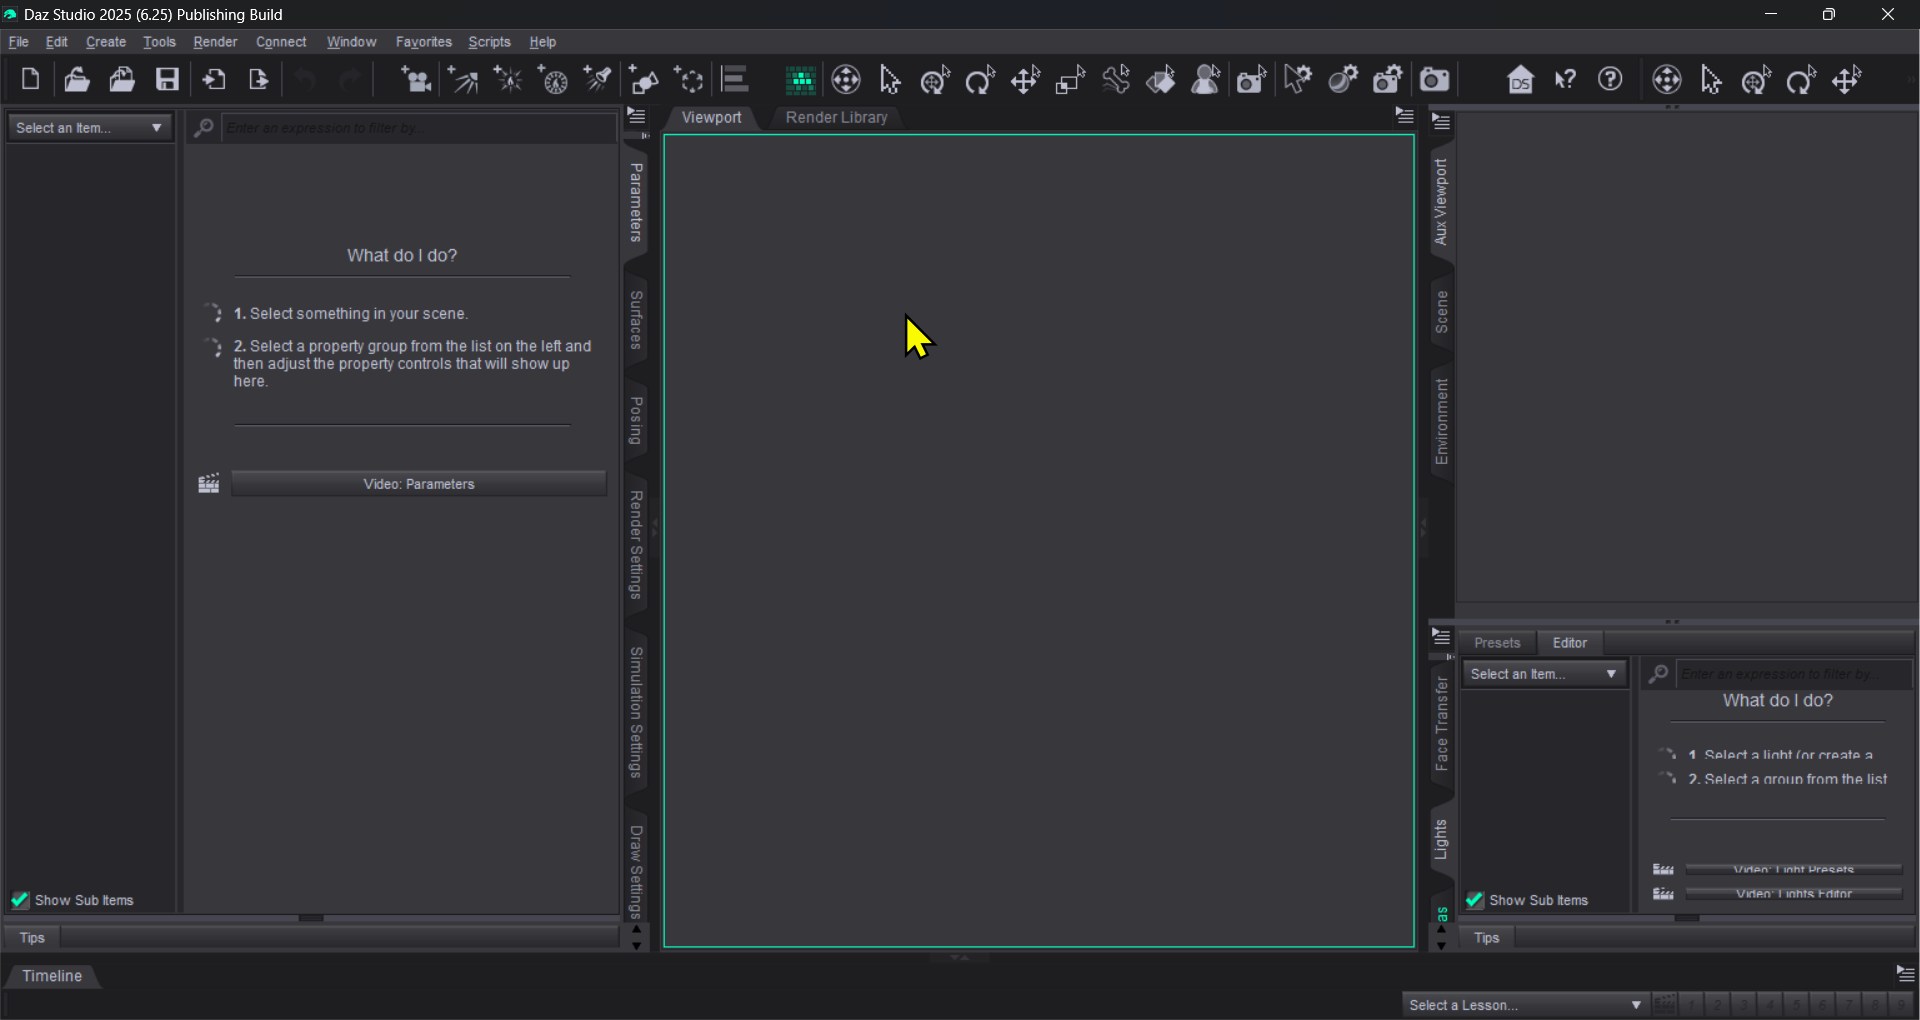Image resolution: width=1920 pixels, height=1020 pixels.
Task: Select the Scale tool icon
Action: coord(1070,80)
